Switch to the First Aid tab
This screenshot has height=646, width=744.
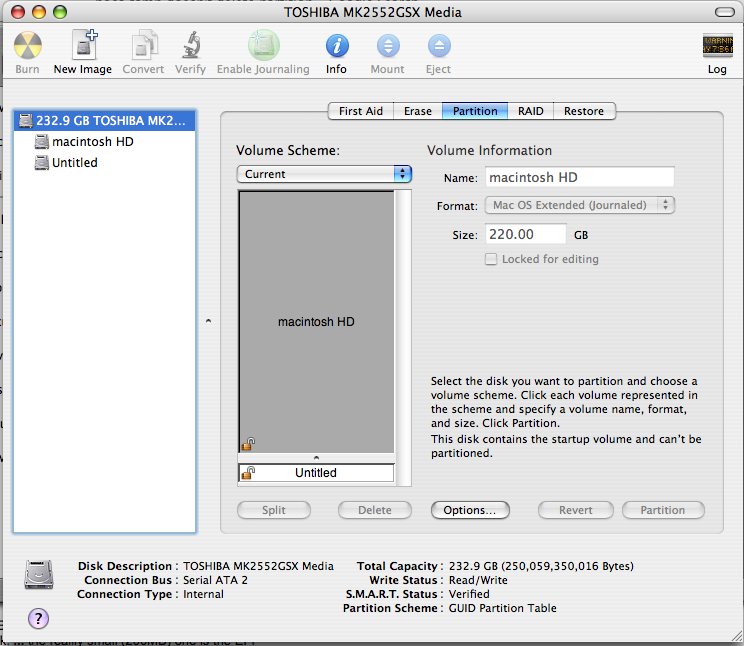(361, 111)
